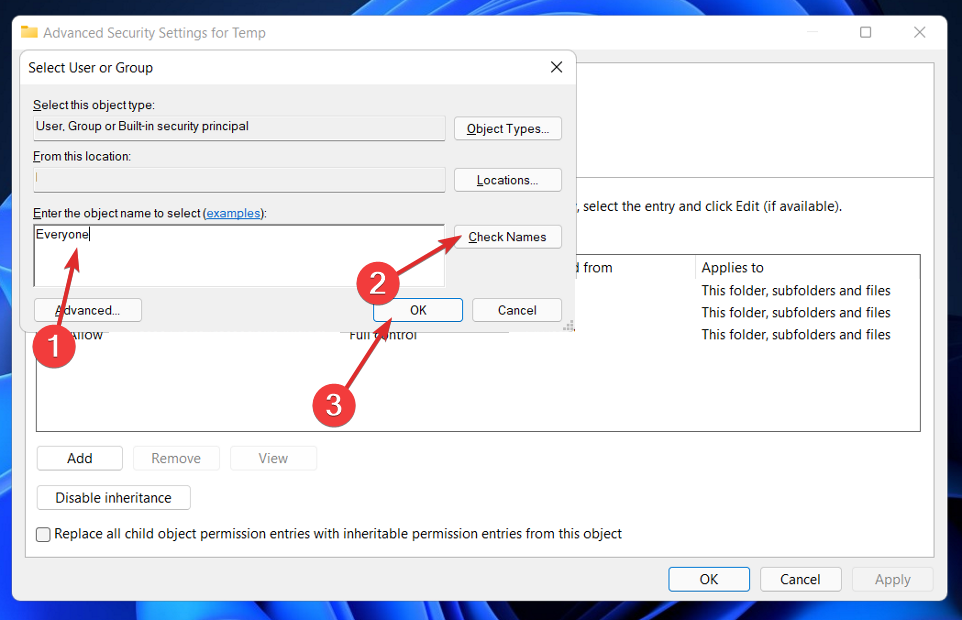The image size is (962, 620).
Task: Select second 'This folder, subfolders and files' row
Action: tap(796, 313)
